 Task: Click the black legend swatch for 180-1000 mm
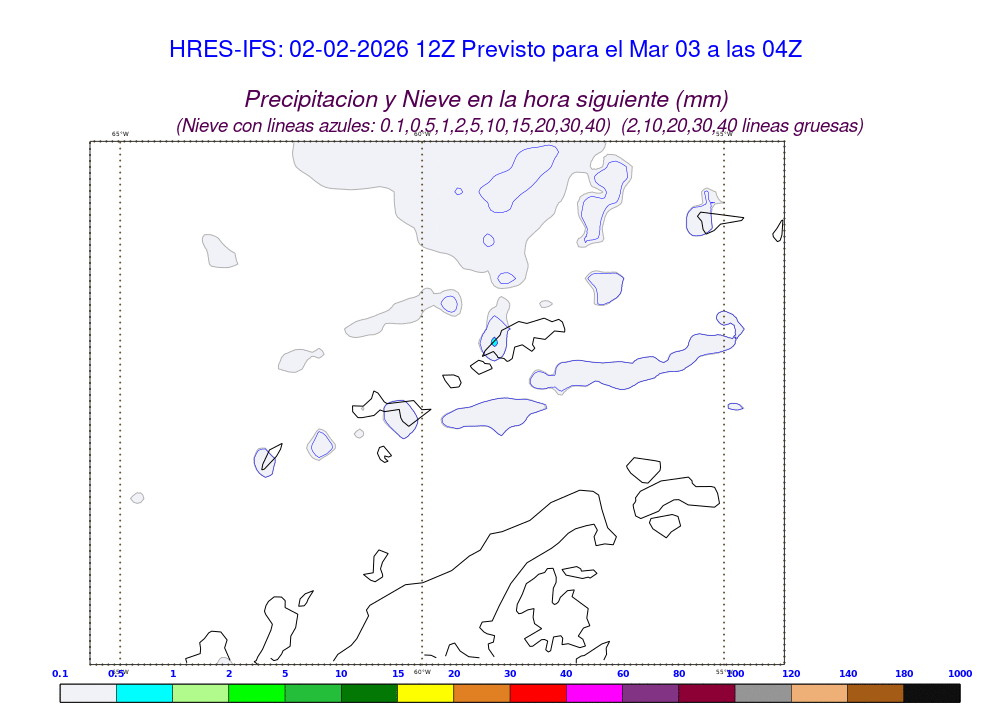click(x=932, y=693)
